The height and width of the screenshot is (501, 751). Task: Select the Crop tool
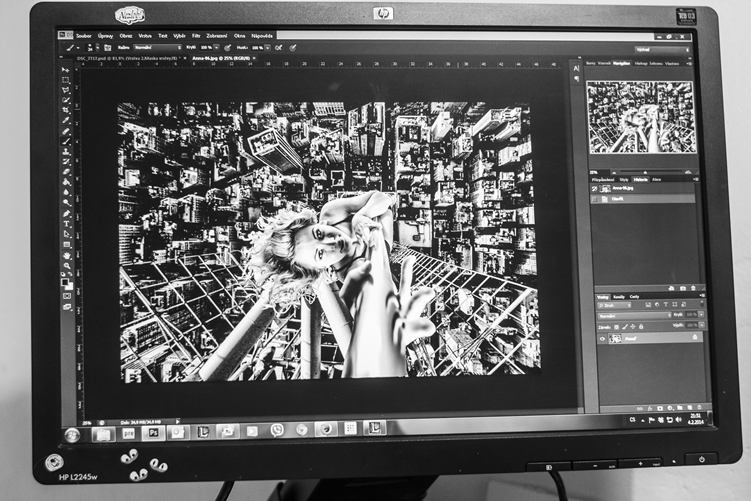(x=66, y=110)
